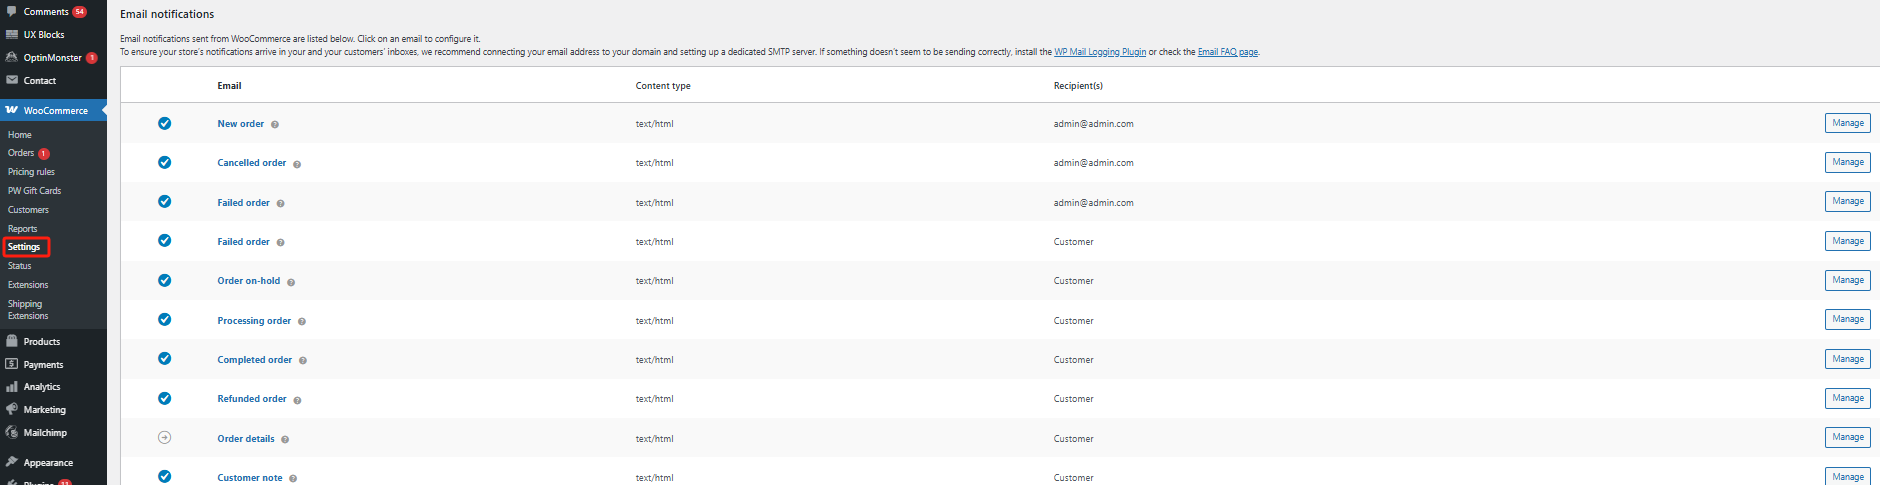
Task: Click the enabled status icon for Processing order
Action: (165, 320)
